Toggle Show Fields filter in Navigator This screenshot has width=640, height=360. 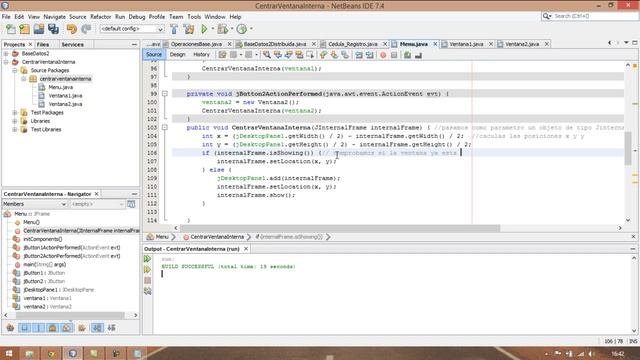click(x=24, y=327)
